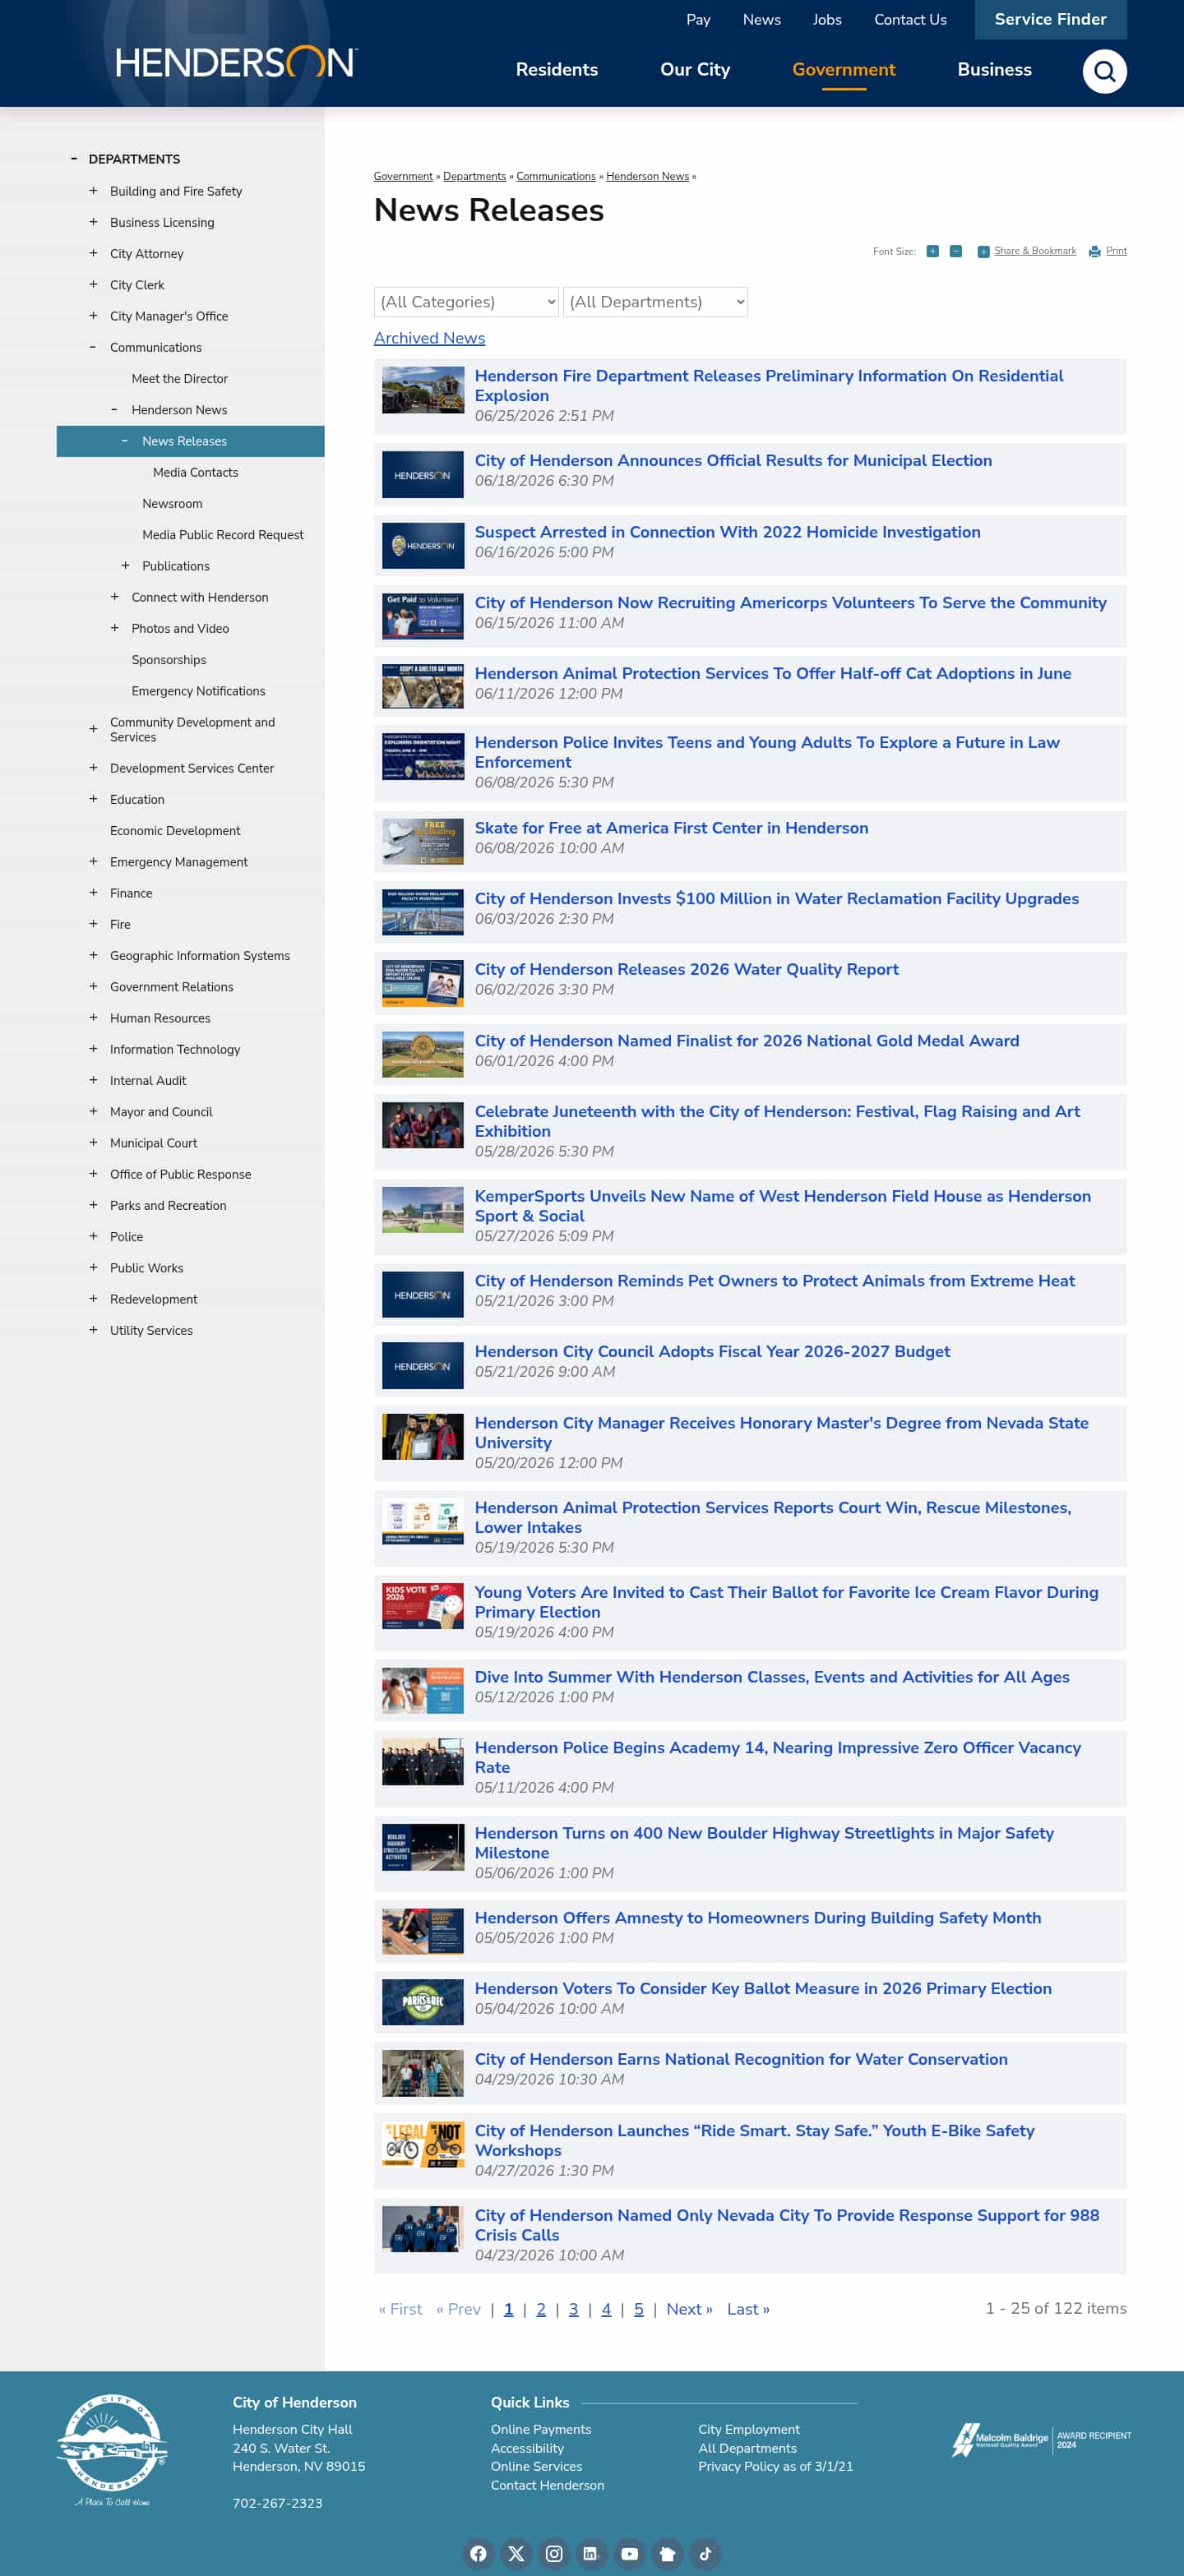Open the TikTok icon in footer
1184x2576 pixels.
(705, 2553)
